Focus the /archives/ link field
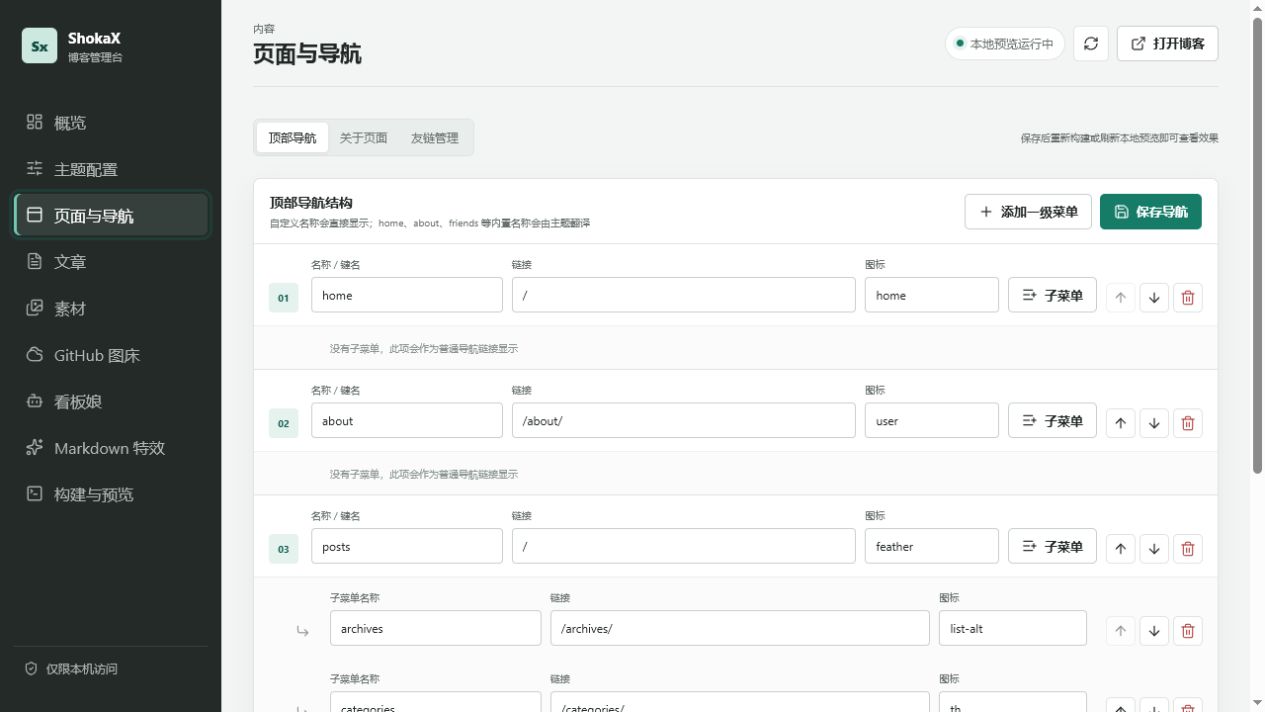1265x712 pixels. coord(740,629)
